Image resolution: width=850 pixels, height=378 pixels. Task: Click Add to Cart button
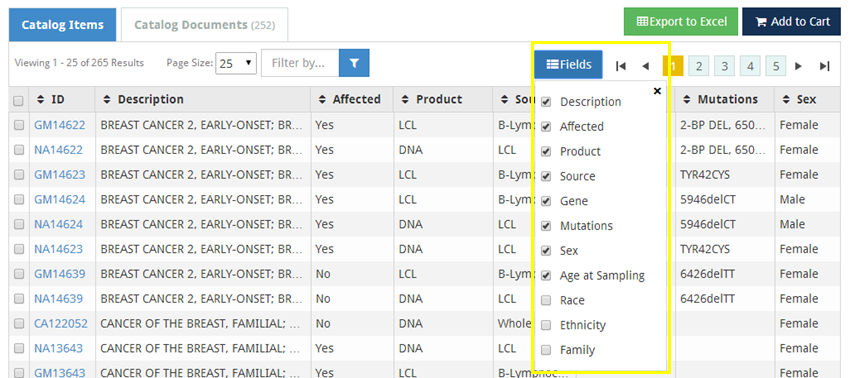791,22
